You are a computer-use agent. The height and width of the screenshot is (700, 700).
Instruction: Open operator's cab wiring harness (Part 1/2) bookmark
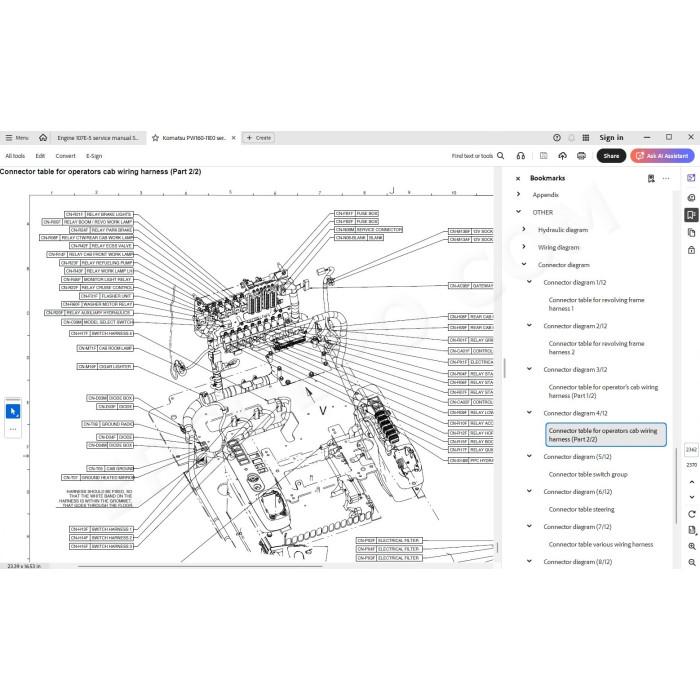[603, 392]
